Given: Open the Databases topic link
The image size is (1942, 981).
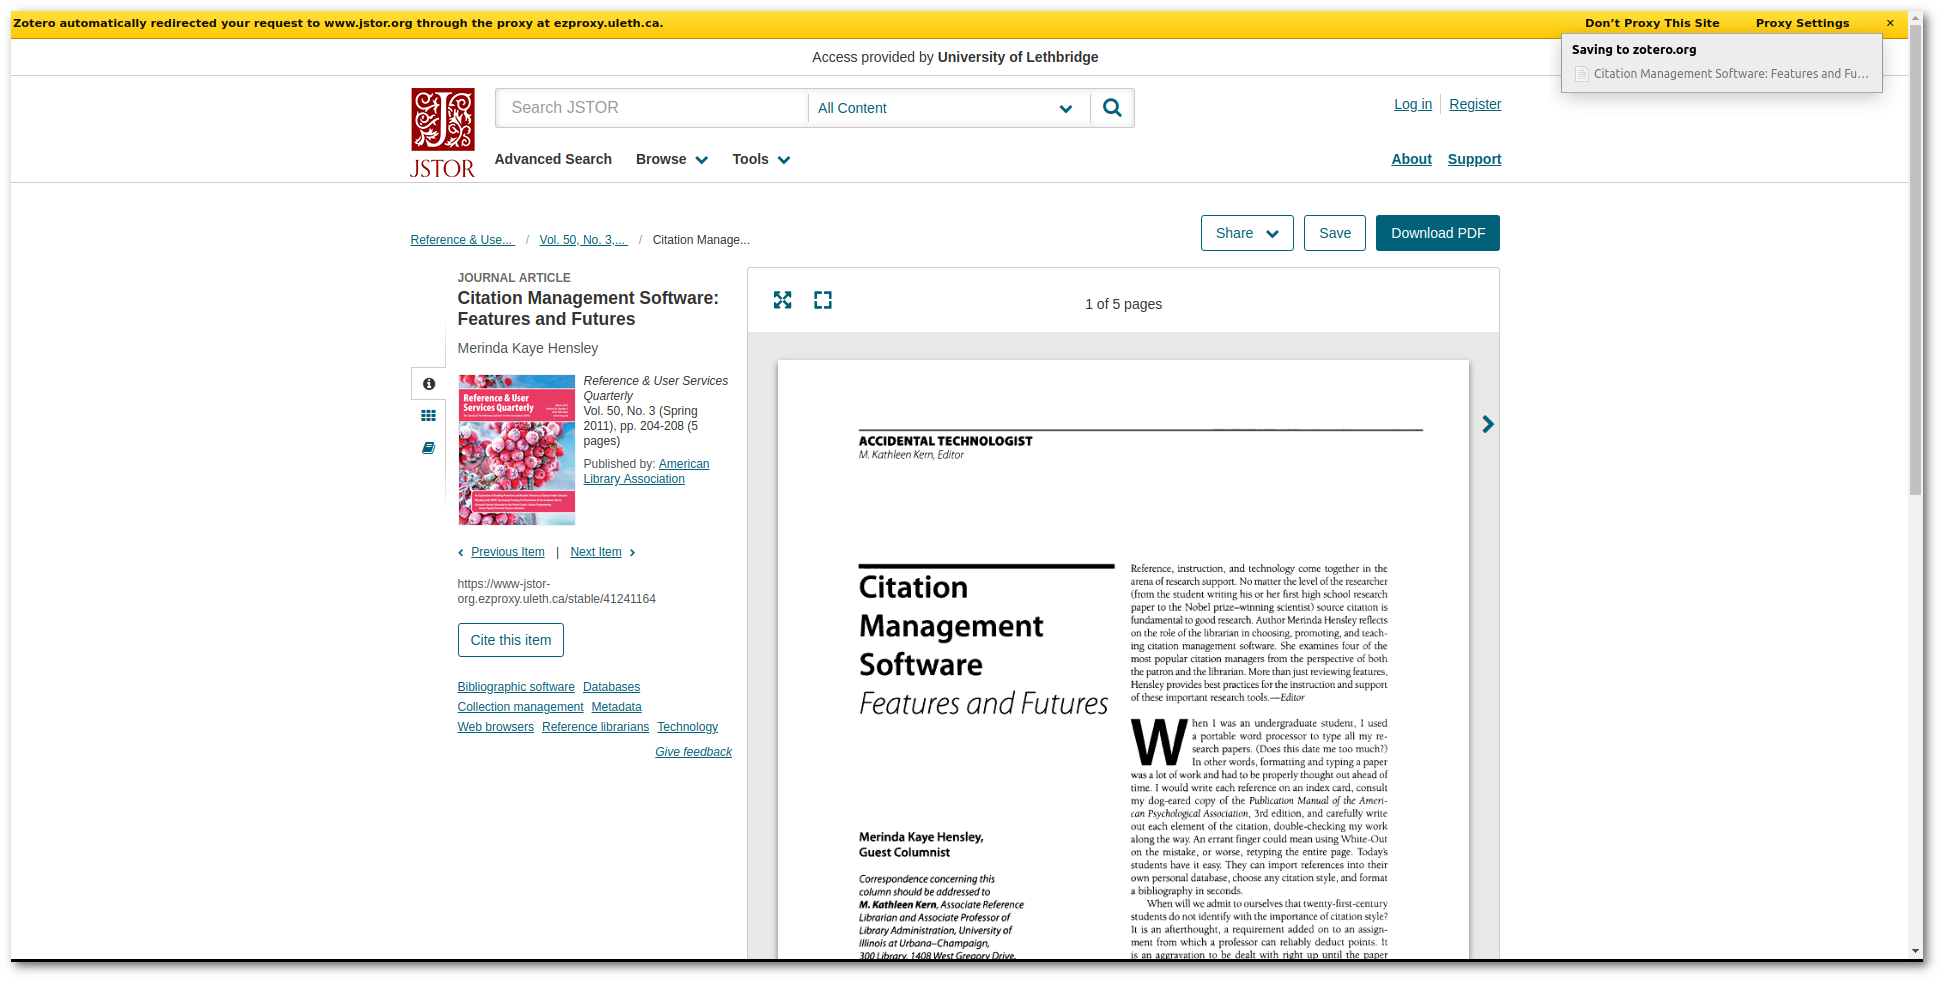Looking at the screenshot, I should point(611,687).
